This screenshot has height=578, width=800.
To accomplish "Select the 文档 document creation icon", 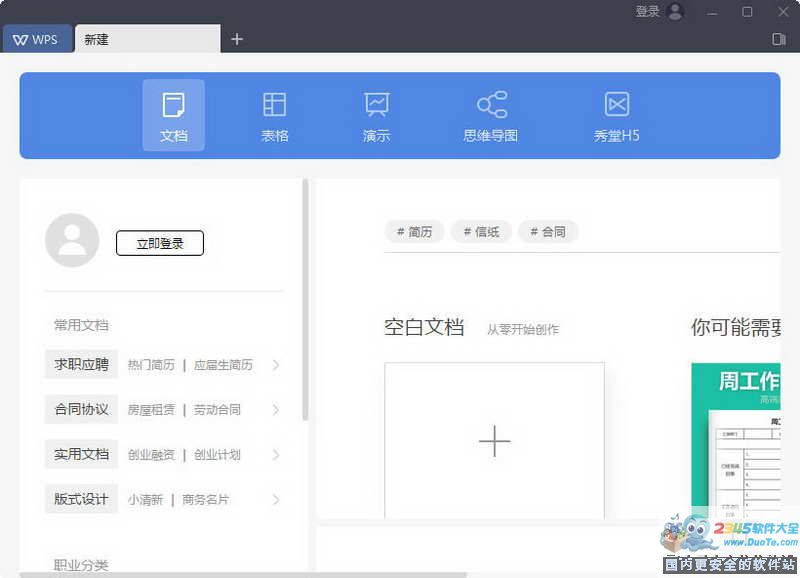I will point(173,114).
